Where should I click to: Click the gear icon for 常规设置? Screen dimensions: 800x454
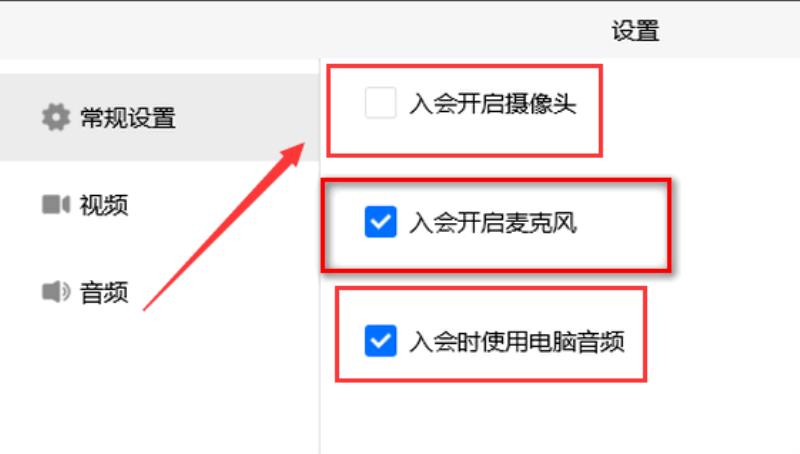pyautogui.click(x=56, y=117)
